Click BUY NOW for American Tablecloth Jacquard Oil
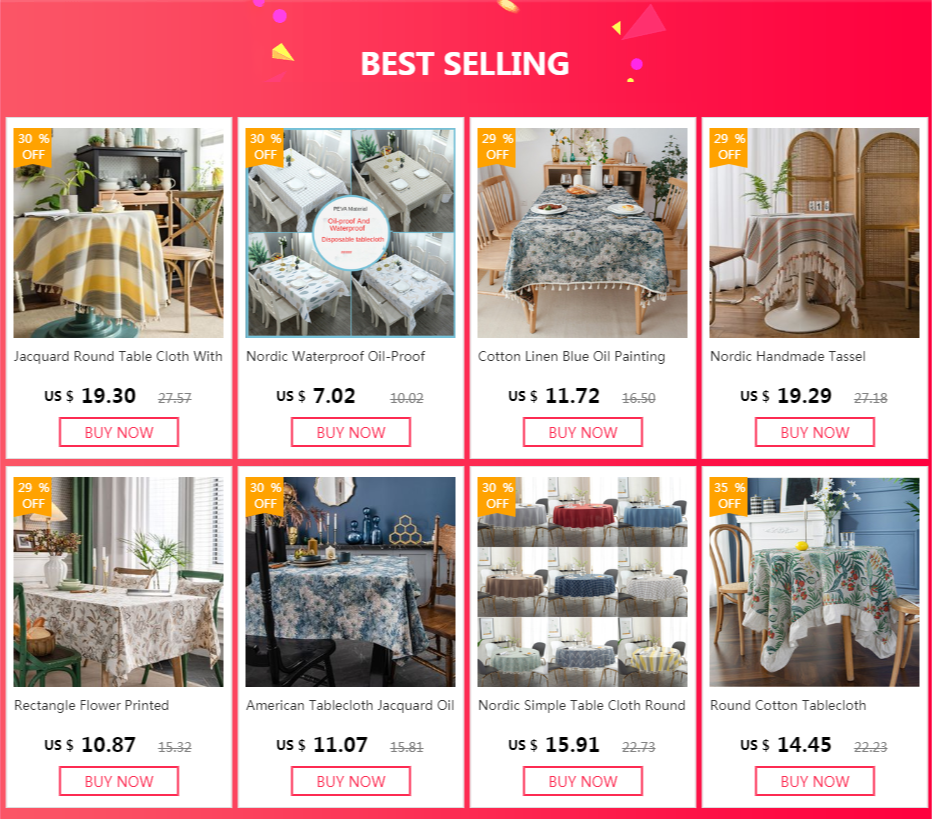Viewport: 932px width, 819px height. (351, 781)
